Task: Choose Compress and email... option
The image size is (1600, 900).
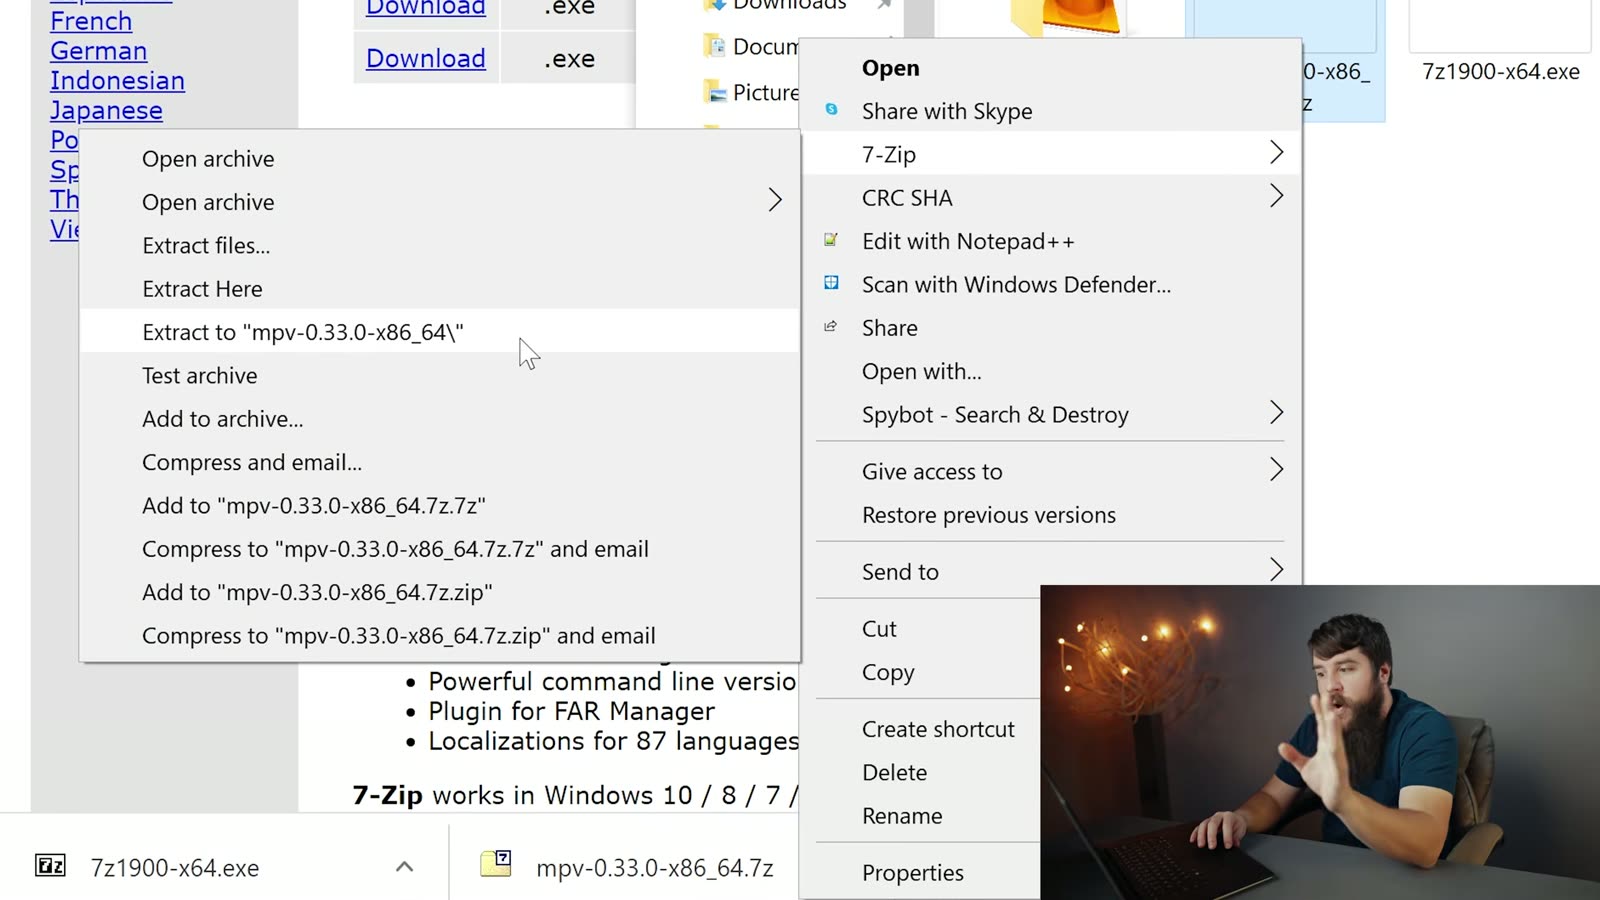Action: (x=440, y=462)
